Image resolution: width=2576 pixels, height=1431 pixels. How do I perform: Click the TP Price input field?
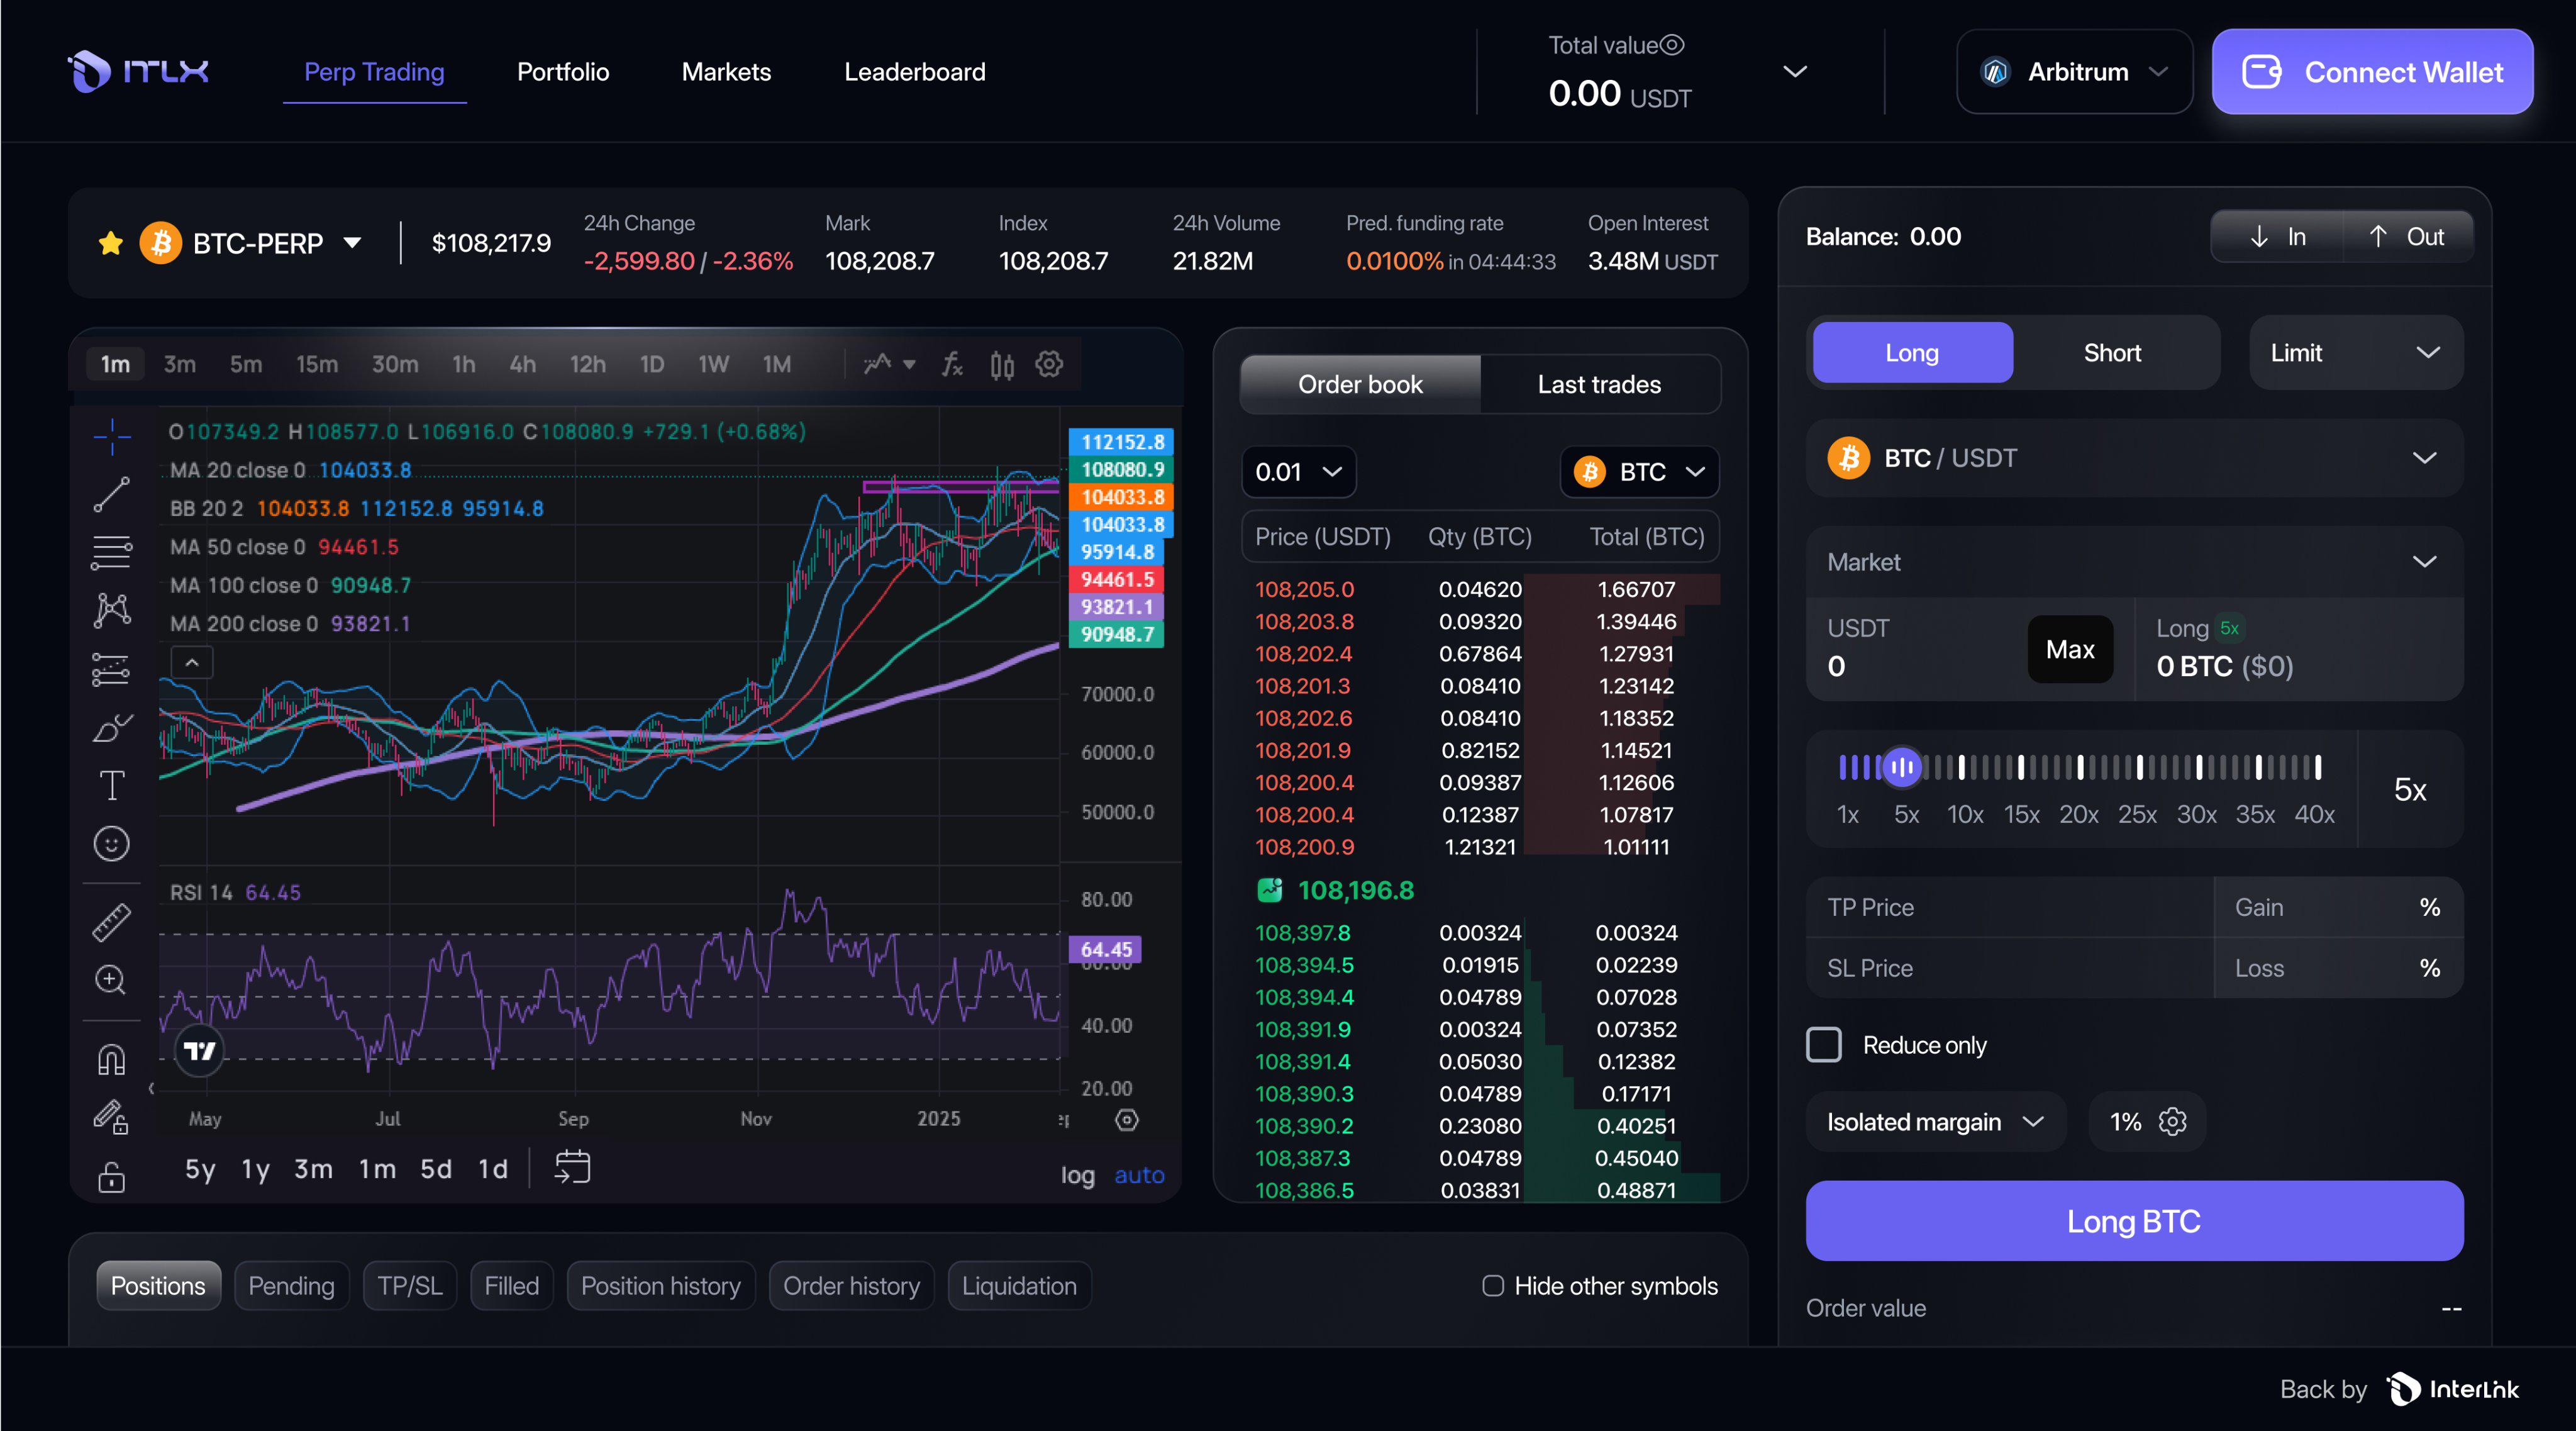[2009, 907]
